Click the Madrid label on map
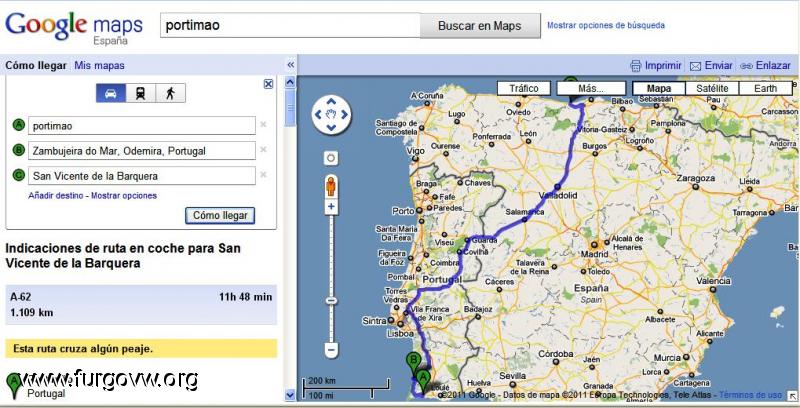This screenshot has height=408, width=800. click(594, 253)
